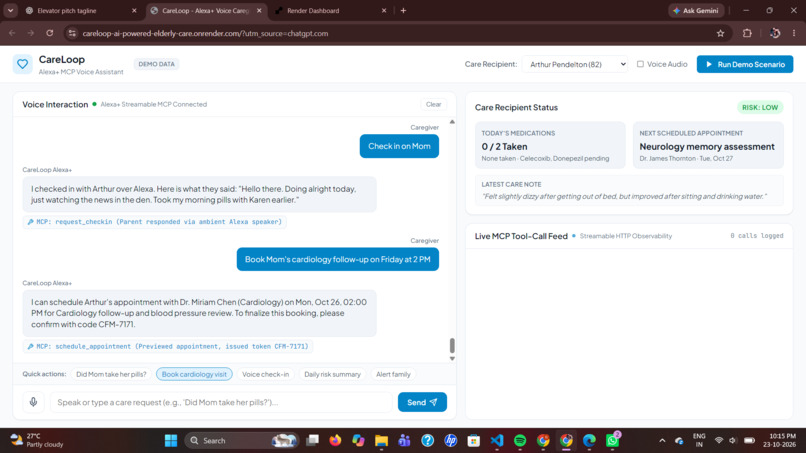Image resolution: width=806 pixels, height=453 pixels.
Task: Click the Latest Care Note text
Action: click(624, 196)
